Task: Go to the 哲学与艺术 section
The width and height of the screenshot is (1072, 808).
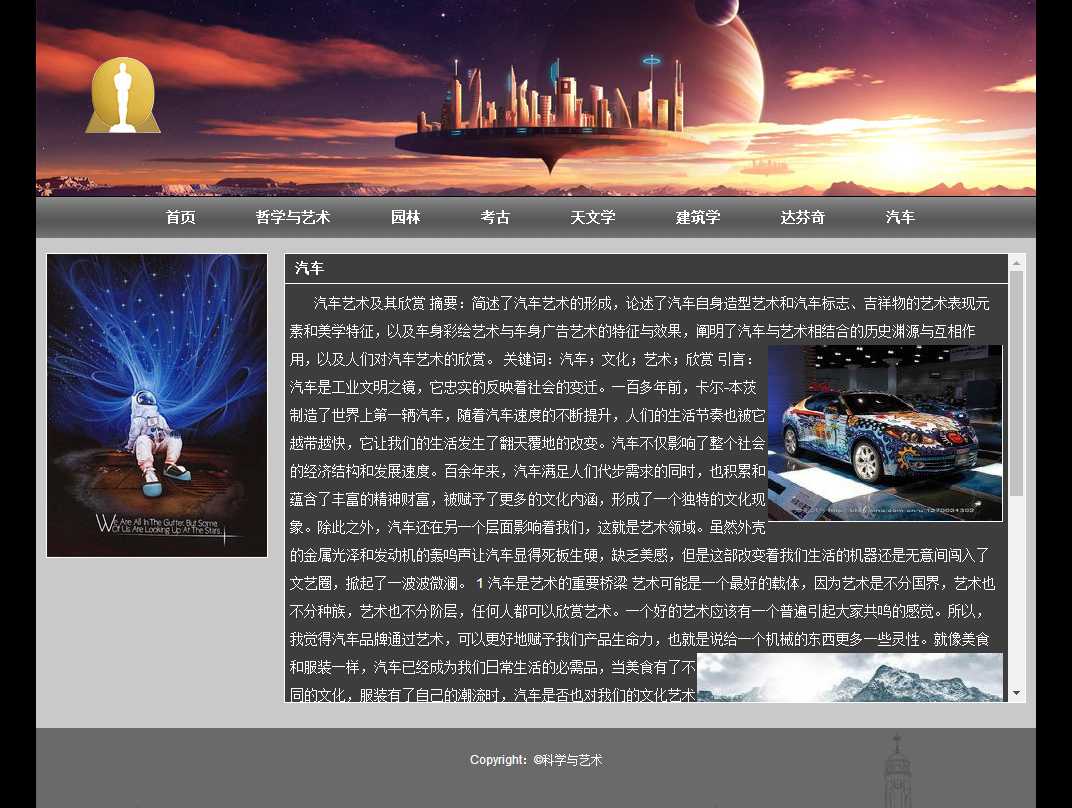Action: point(292,217)
